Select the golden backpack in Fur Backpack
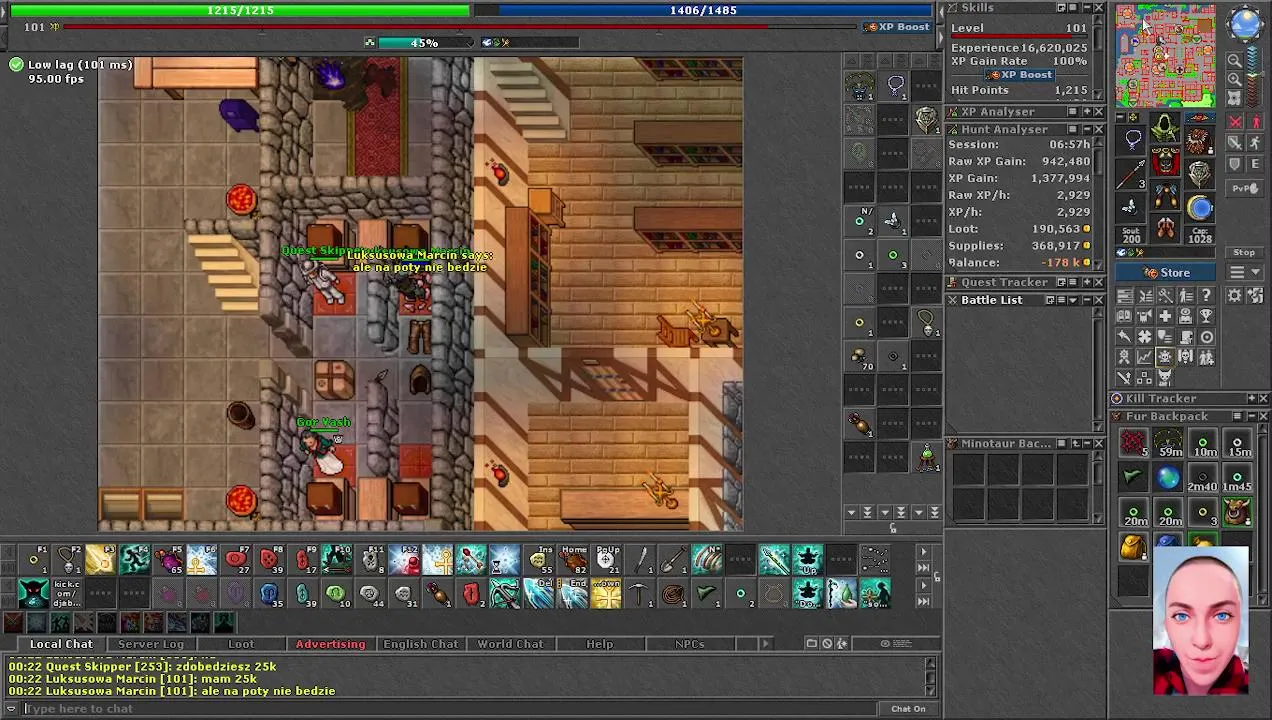The width and height of the screenshot is (1272, 720). 1133,547
